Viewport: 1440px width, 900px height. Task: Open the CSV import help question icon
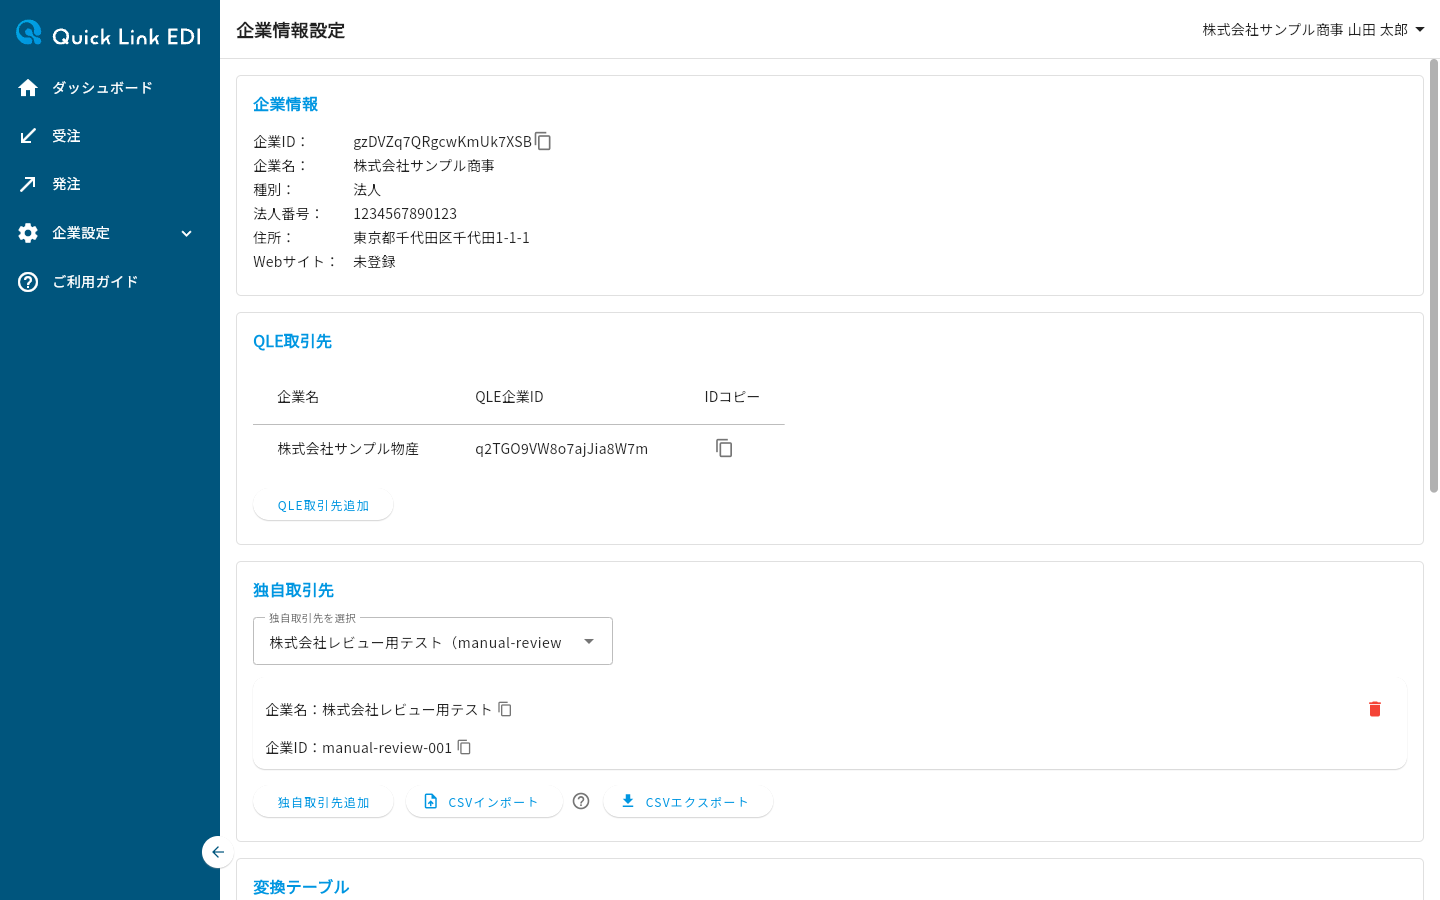(x=581, y=801)
